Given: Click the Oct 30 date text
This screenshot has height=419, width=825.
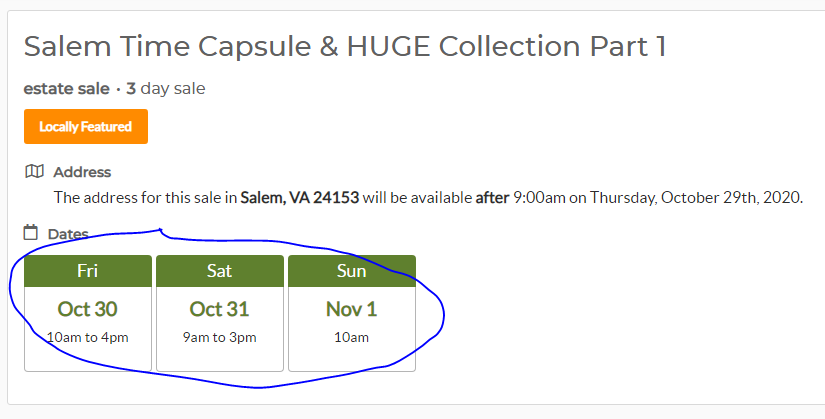Looking at the screenshot, I should click(87, 309).
